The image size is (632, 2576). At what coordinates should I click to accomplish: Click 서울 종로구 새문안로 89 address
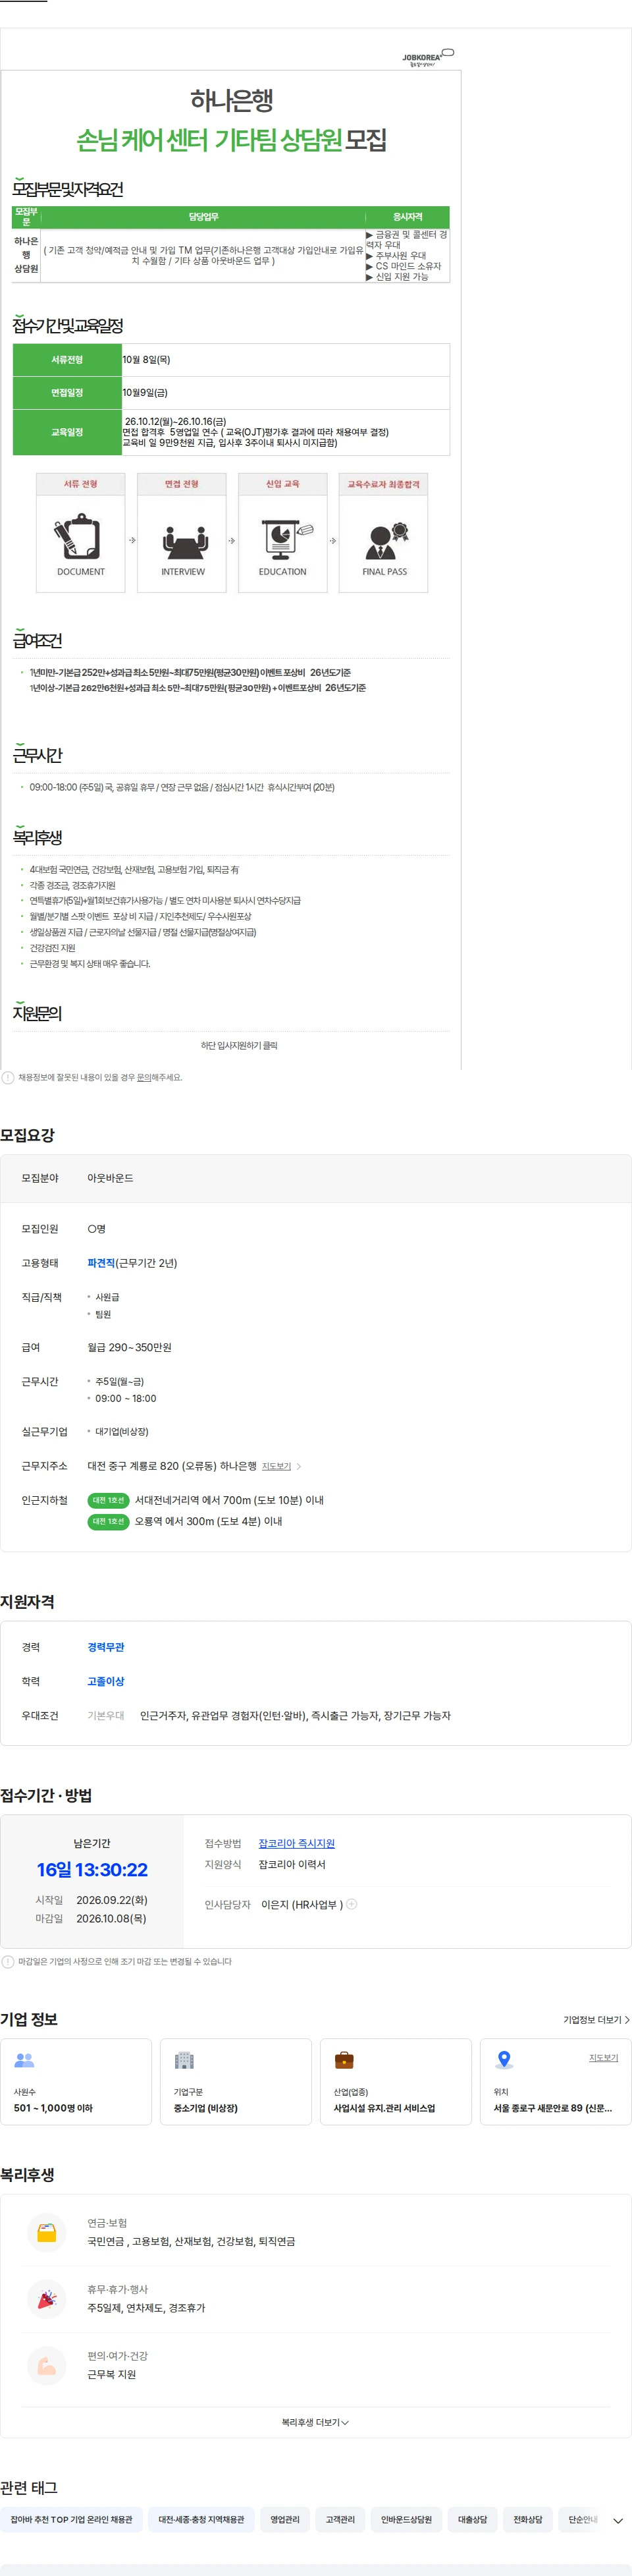click(x=552, y=2108)
